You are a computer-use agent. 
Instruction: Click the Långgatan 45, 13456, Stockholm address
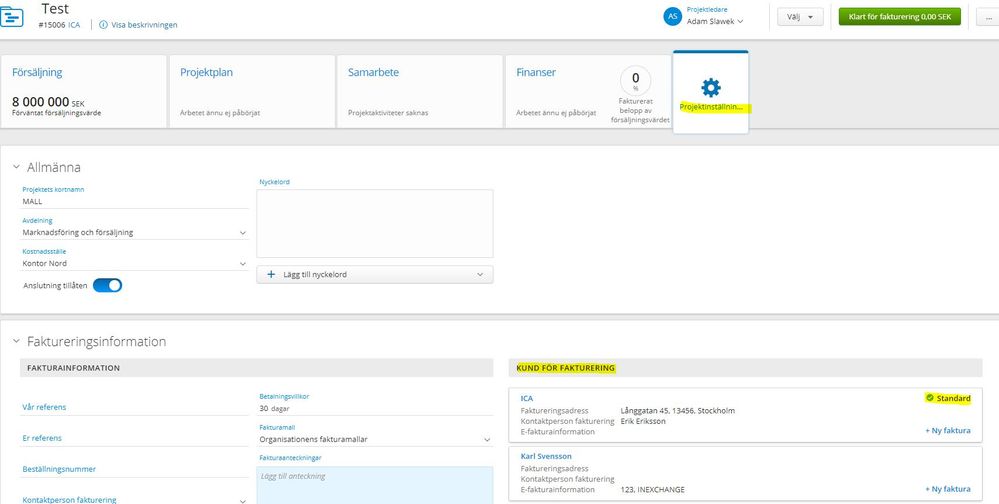point(677,411)
